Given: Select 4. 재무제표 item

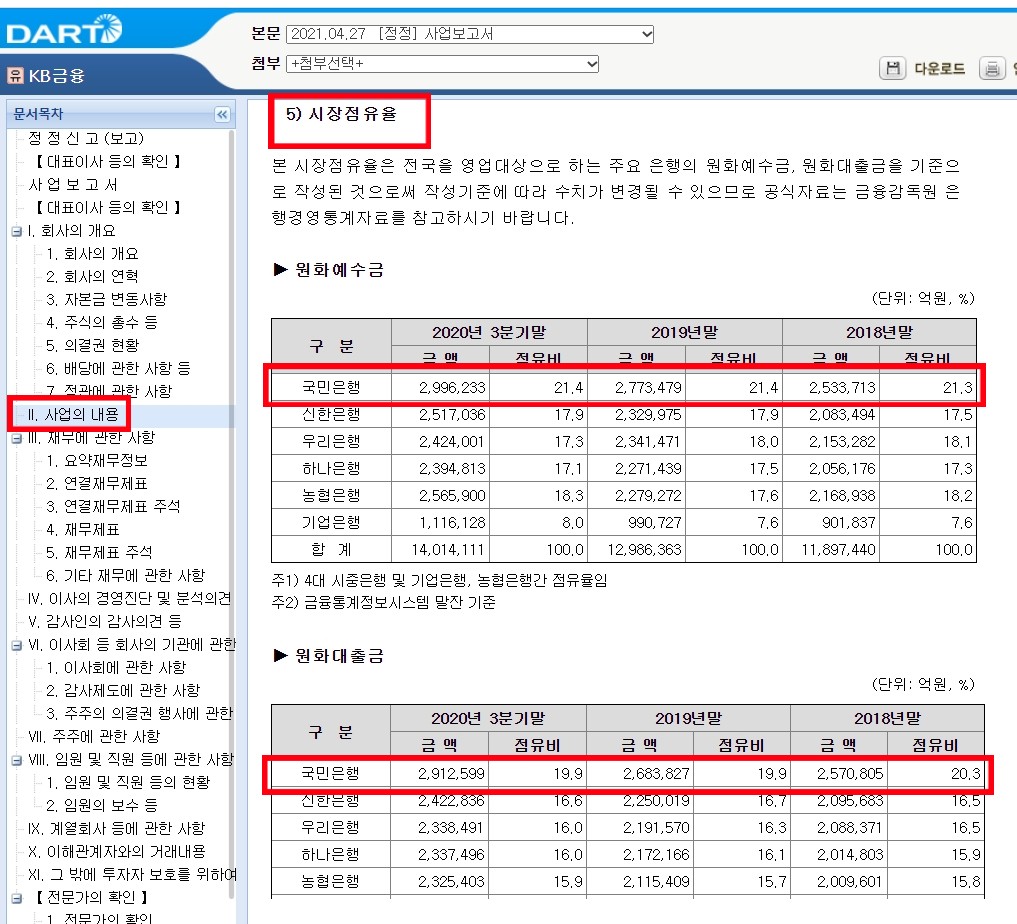Looking at the screenshot, I should 83,530.
